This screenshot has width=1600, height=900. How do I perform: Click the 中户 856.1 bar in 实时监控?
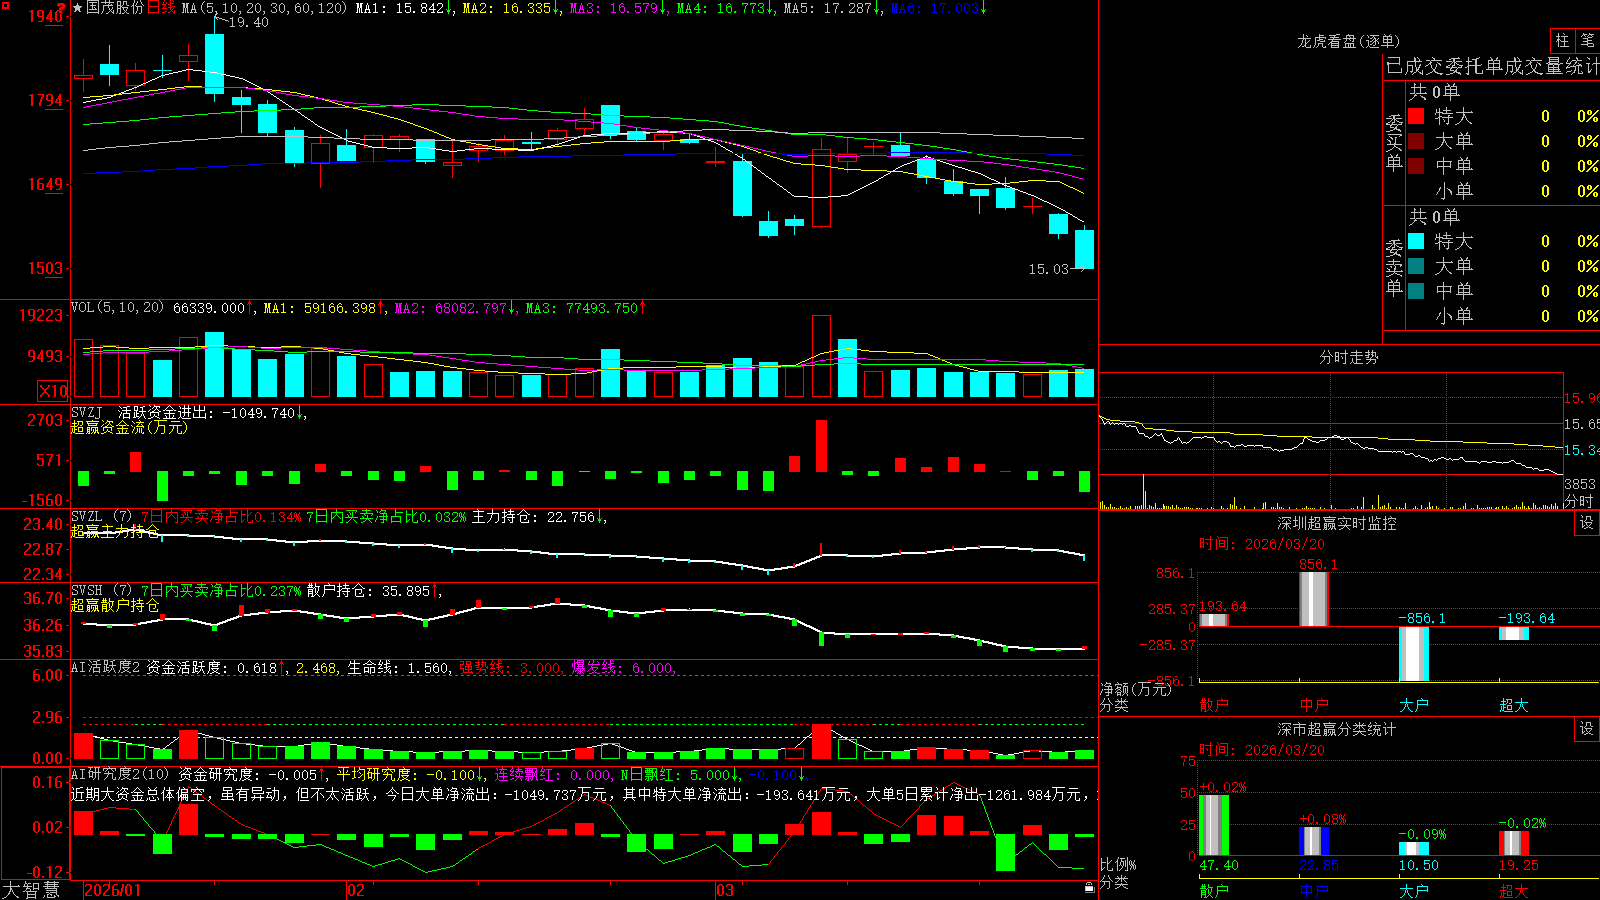tap(1313, 599)
